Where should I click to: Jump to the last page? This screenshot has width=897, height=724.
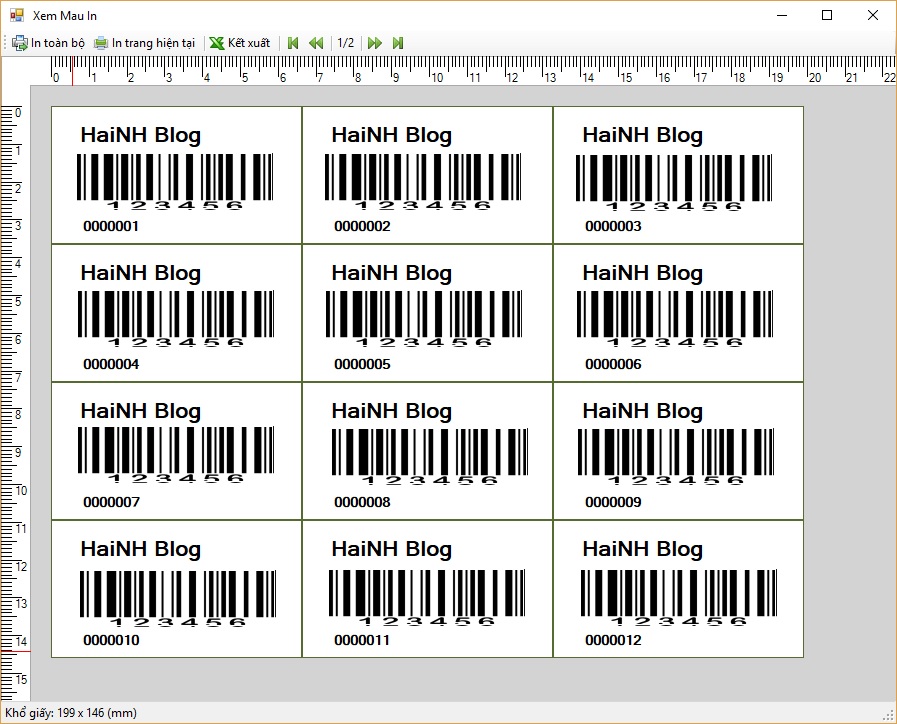click(x=398, y=43)
